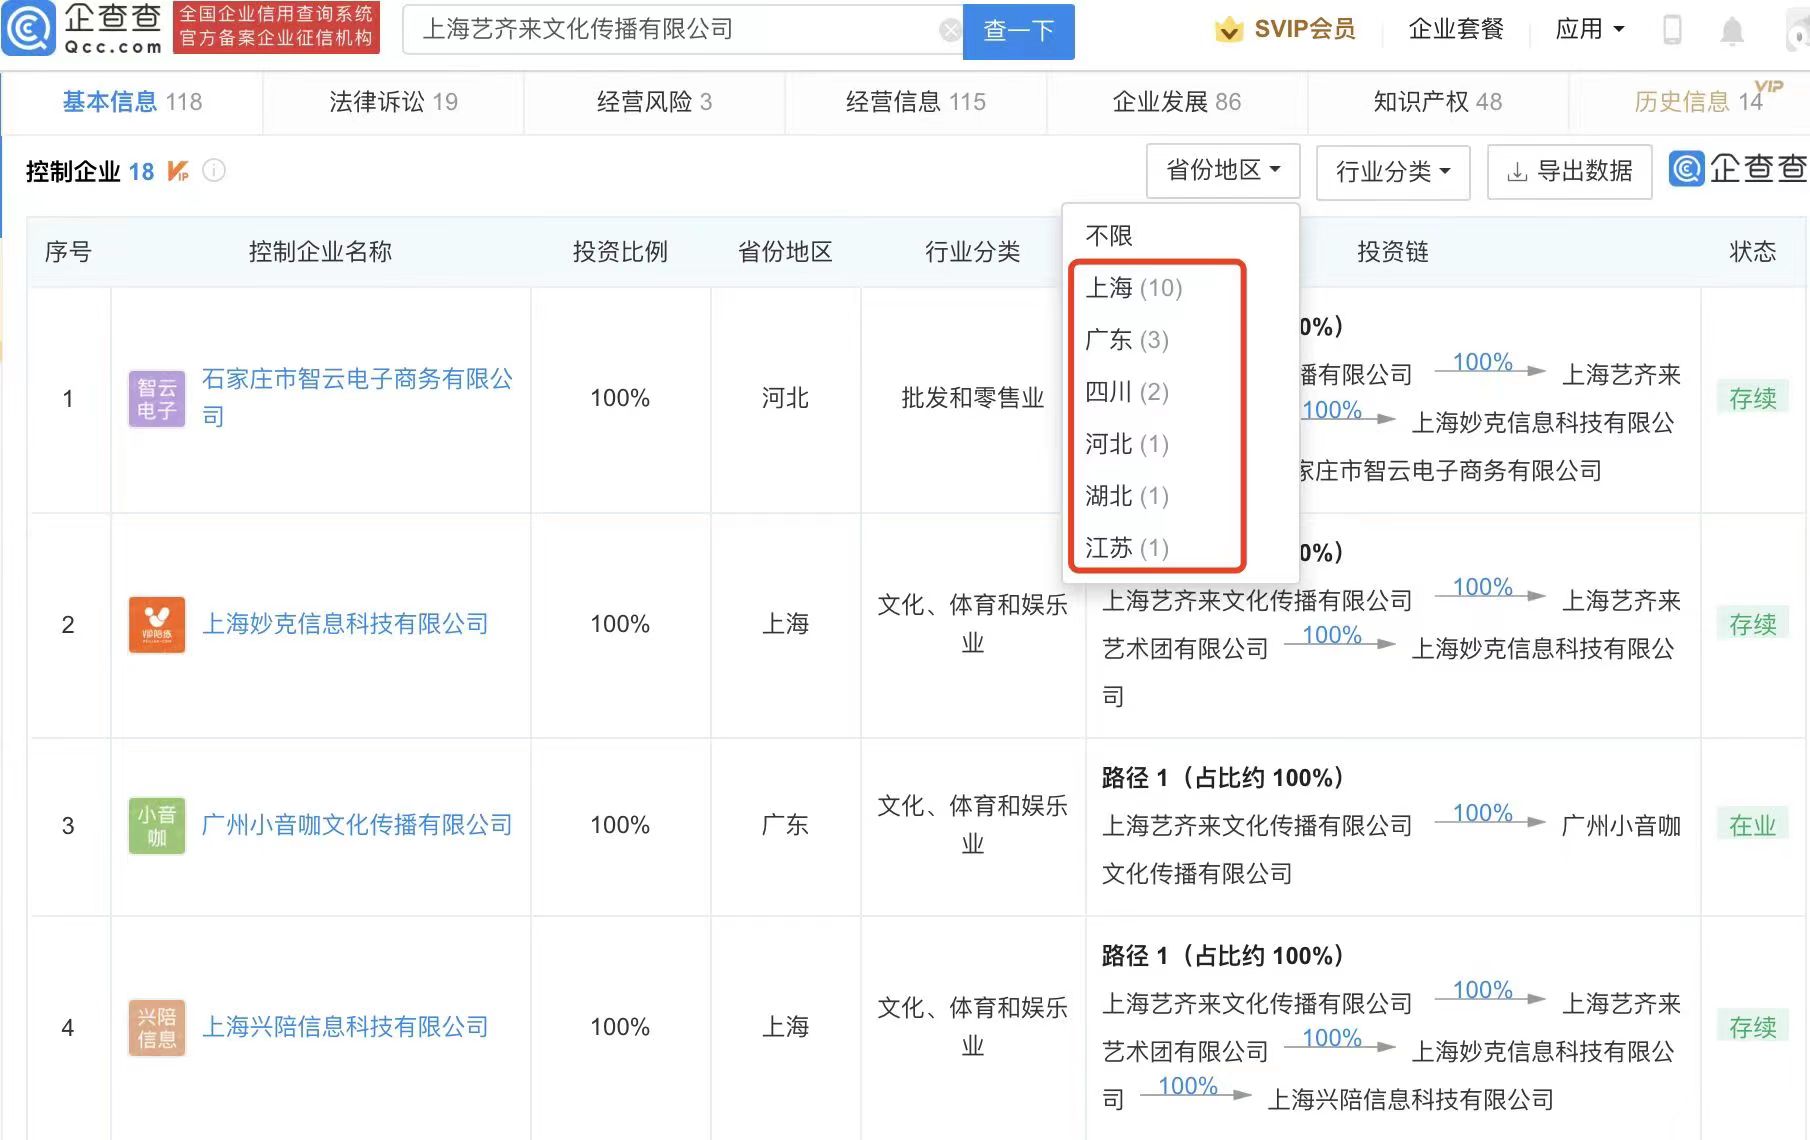Open SVIP会员 link
The width and height of the screenshot is (1810, 1140).
[1305, 30]
